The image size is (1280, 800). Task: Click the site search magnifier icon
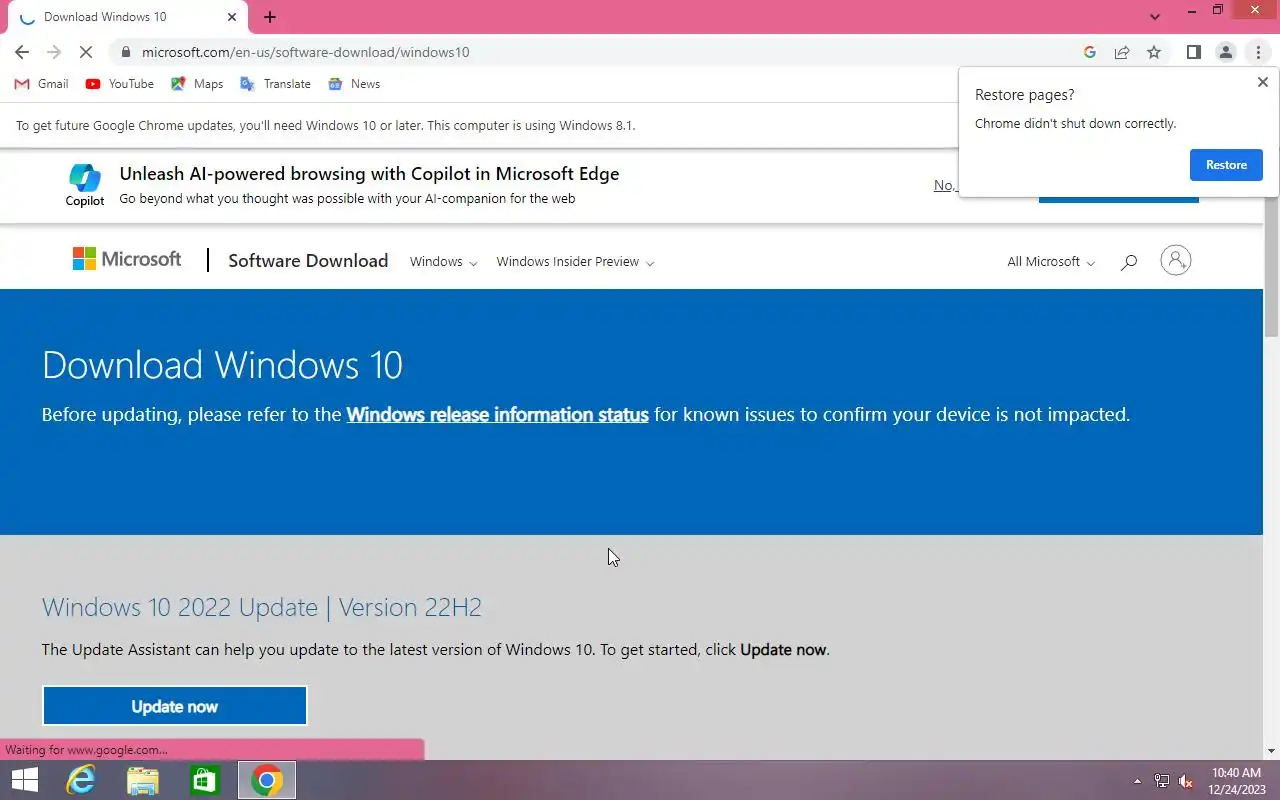1129,262
